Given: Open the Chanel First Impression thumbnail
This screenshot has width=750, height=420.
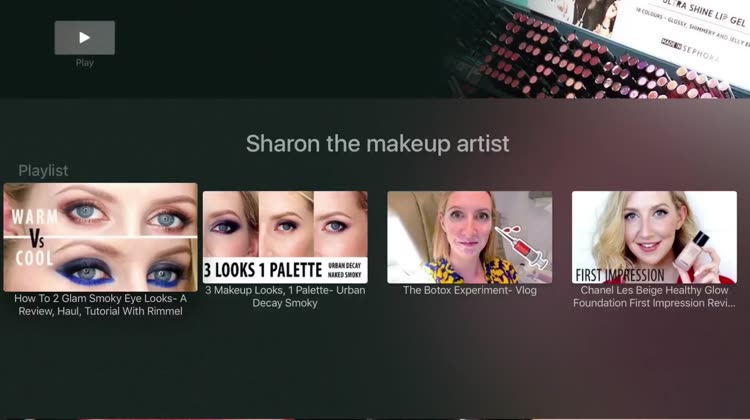Looking at the screenshot, I should click(x=654, y=237).
